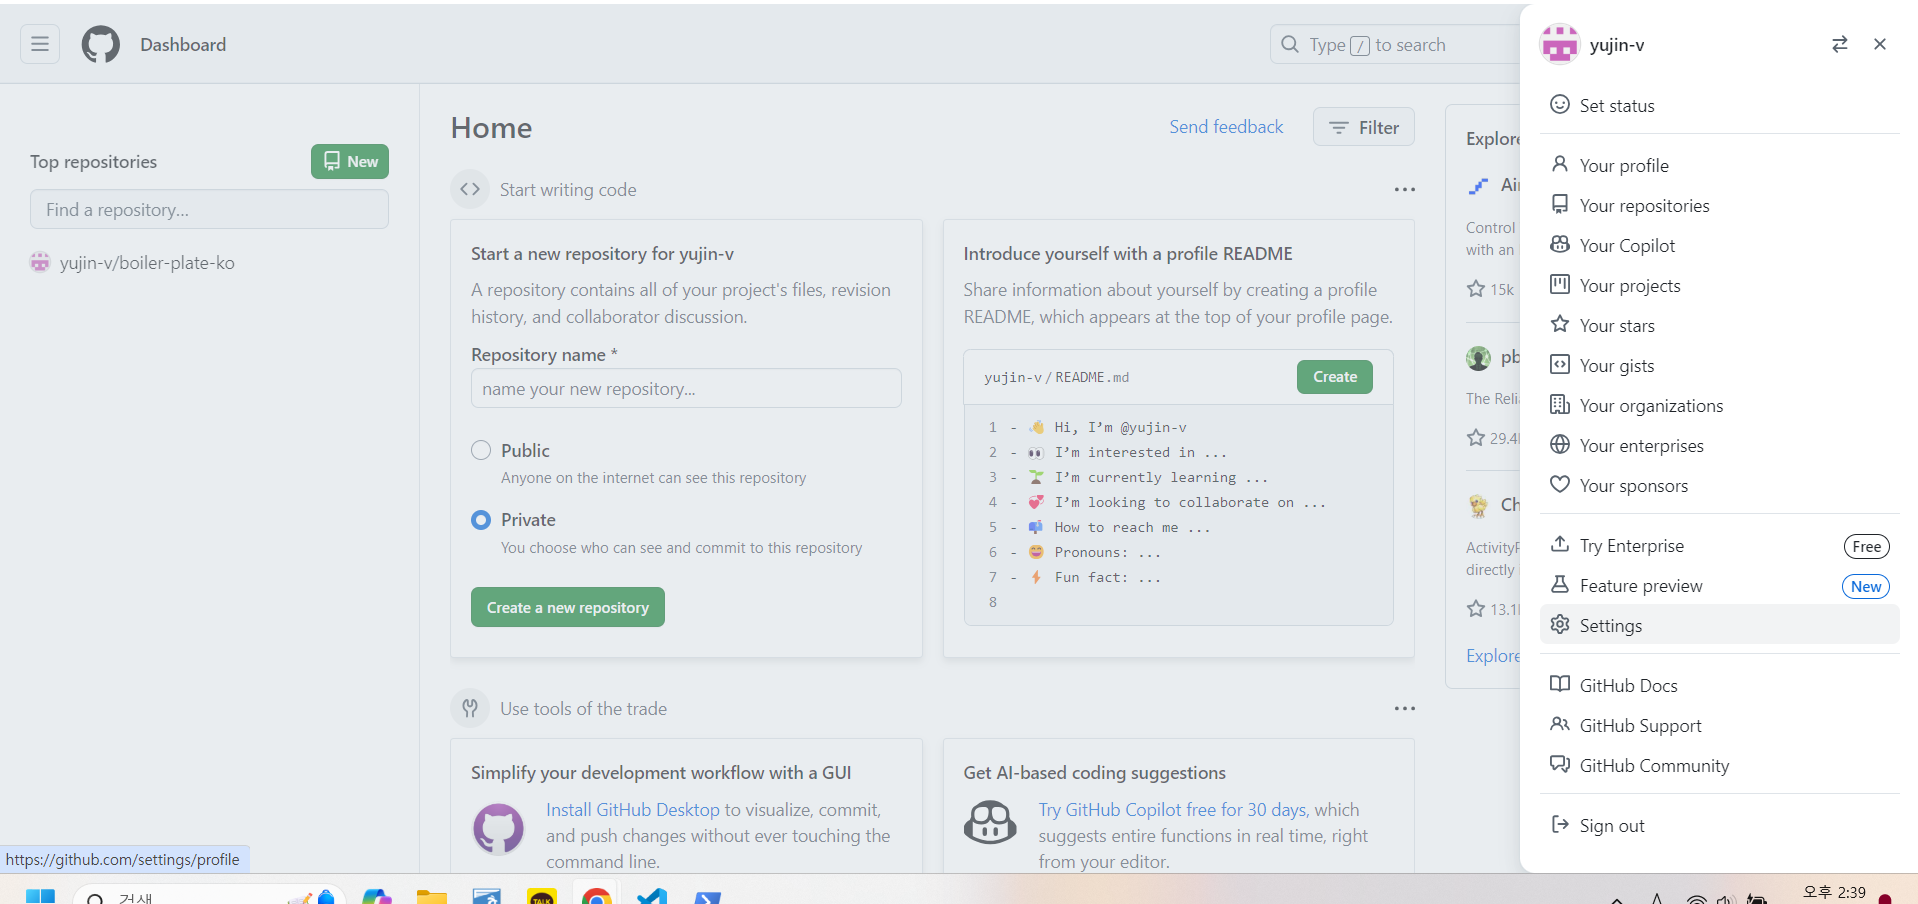
Task: Click the GitHub Docs book icon
Action: click(1559, 684)
